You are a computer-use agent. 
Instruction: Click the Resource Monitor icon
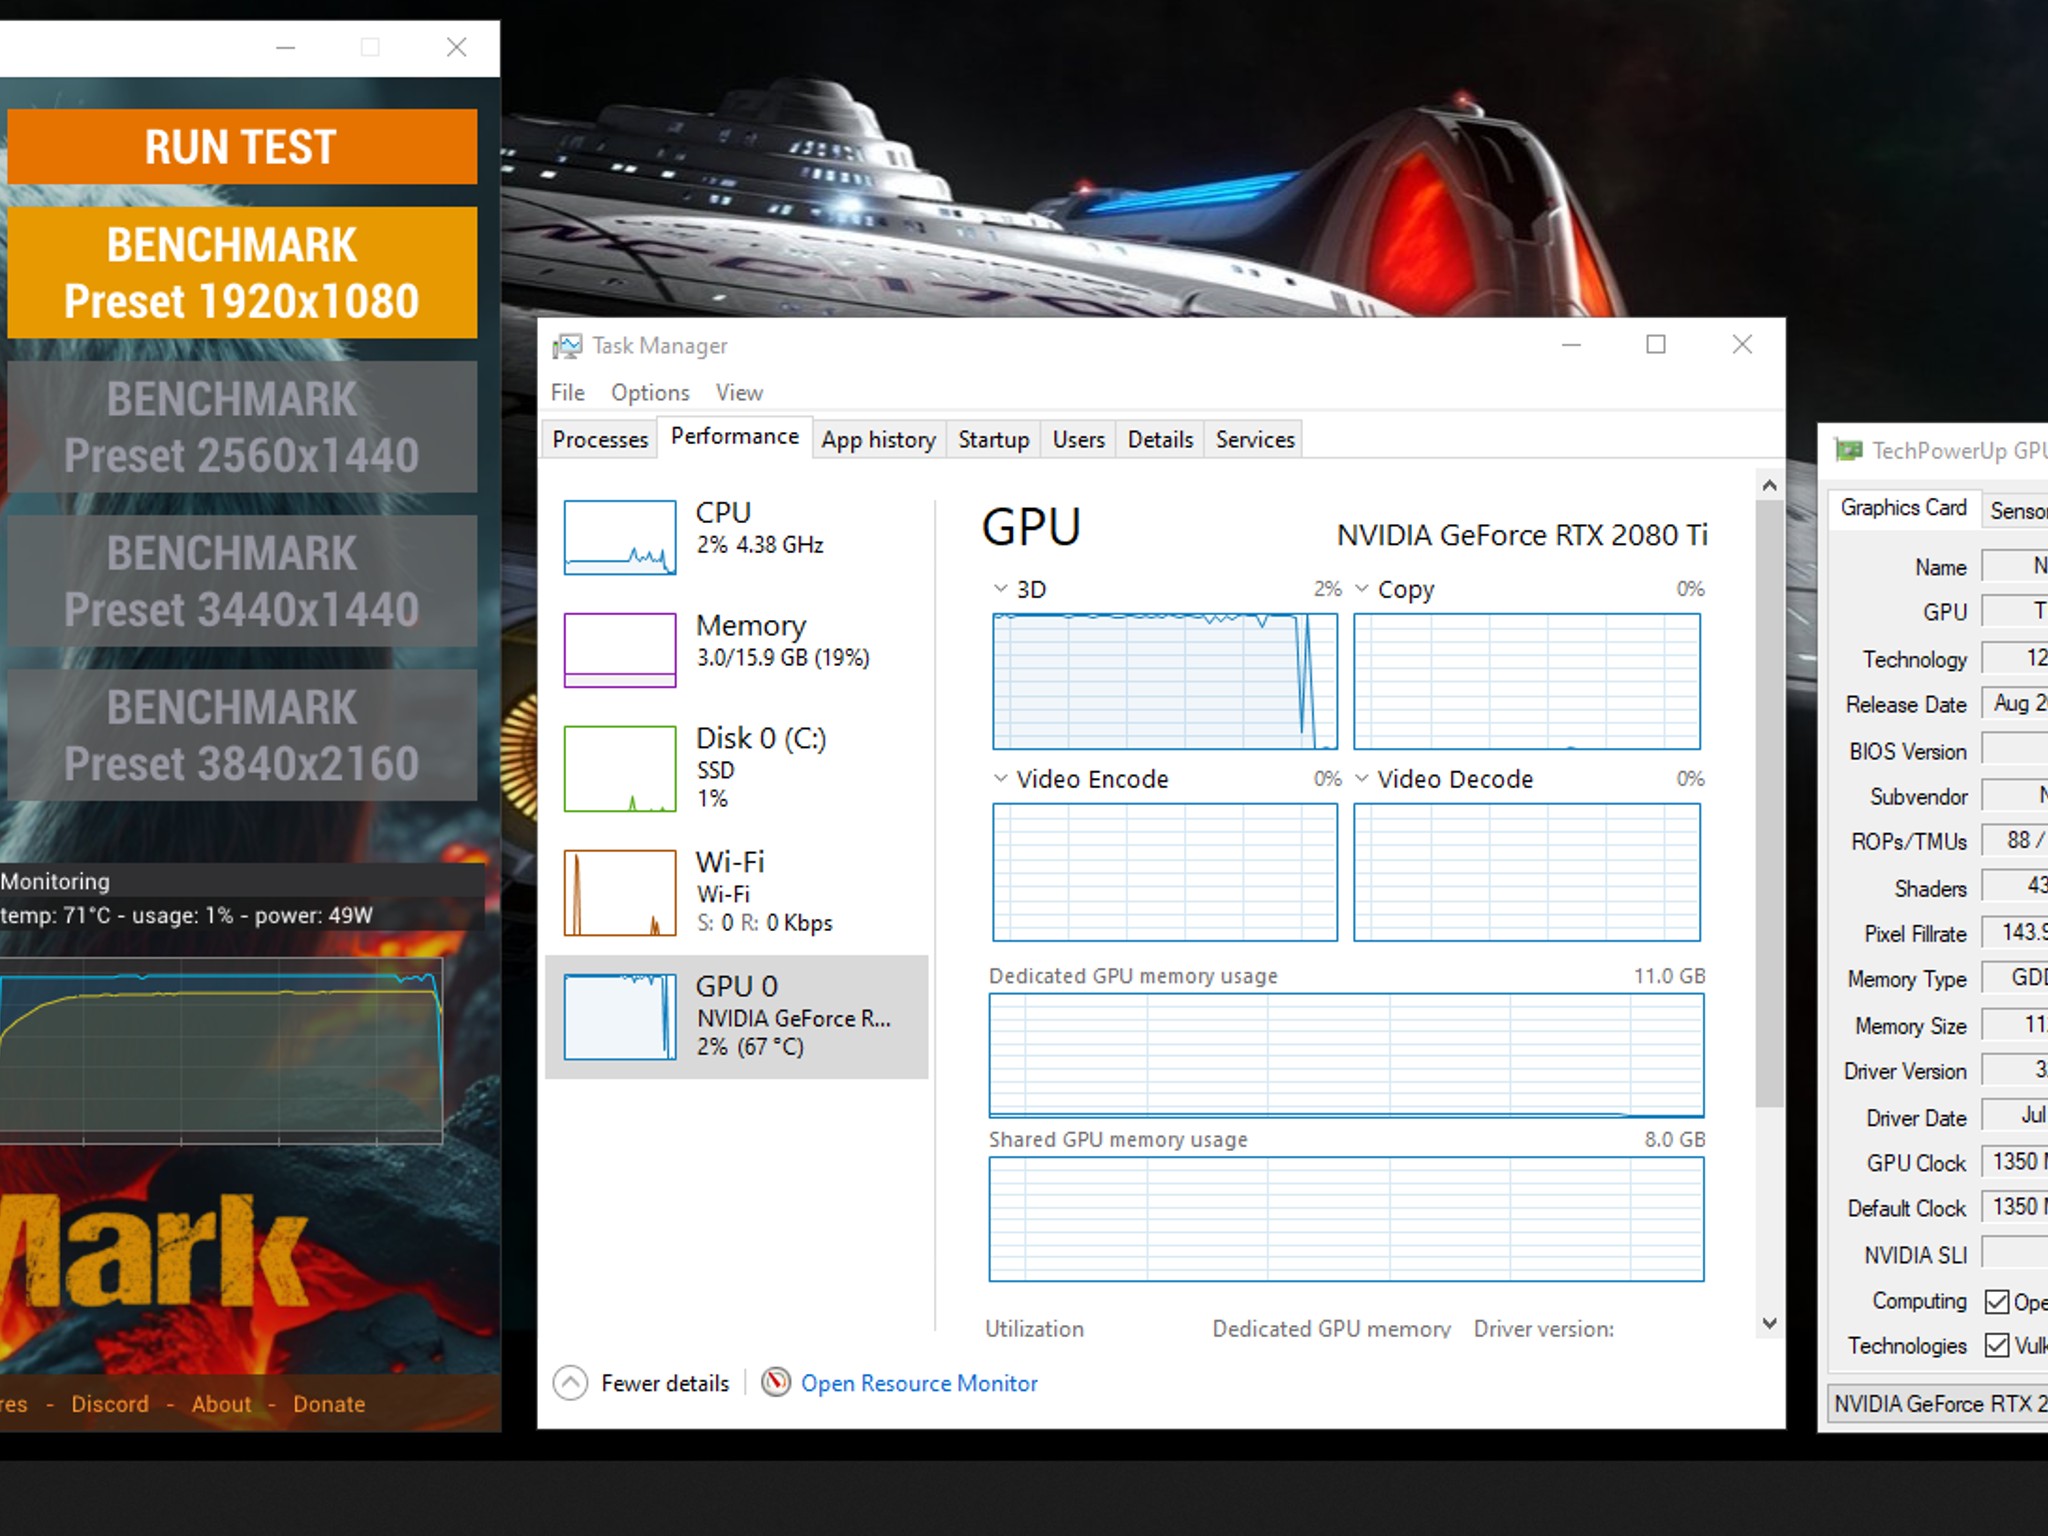776,1382
